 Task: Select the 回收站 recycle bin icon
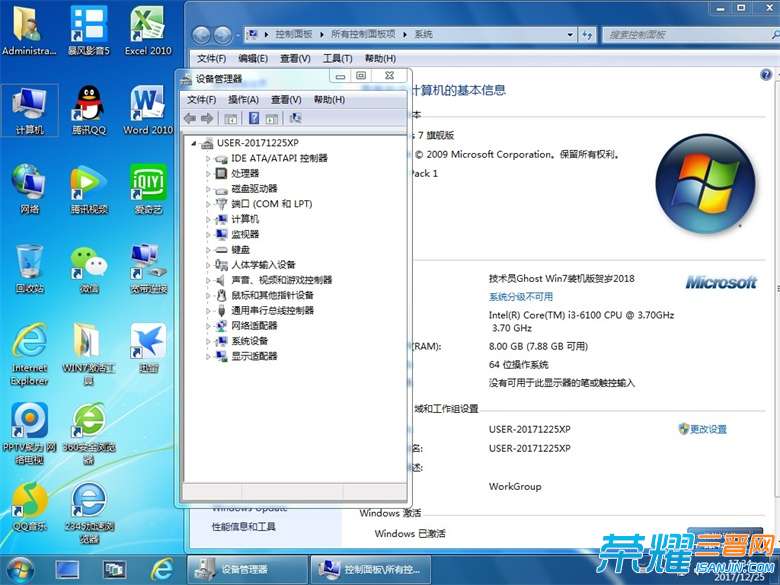pos(29,269)
